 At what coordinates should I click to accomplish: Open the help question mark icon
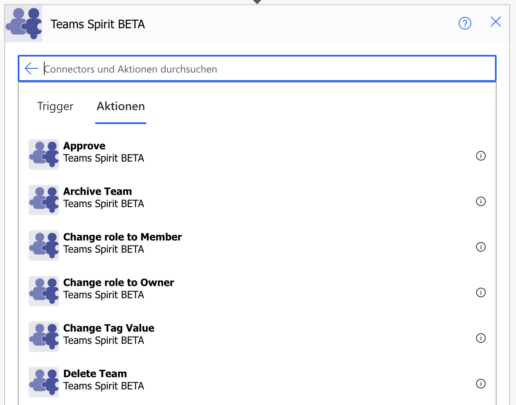465,23
